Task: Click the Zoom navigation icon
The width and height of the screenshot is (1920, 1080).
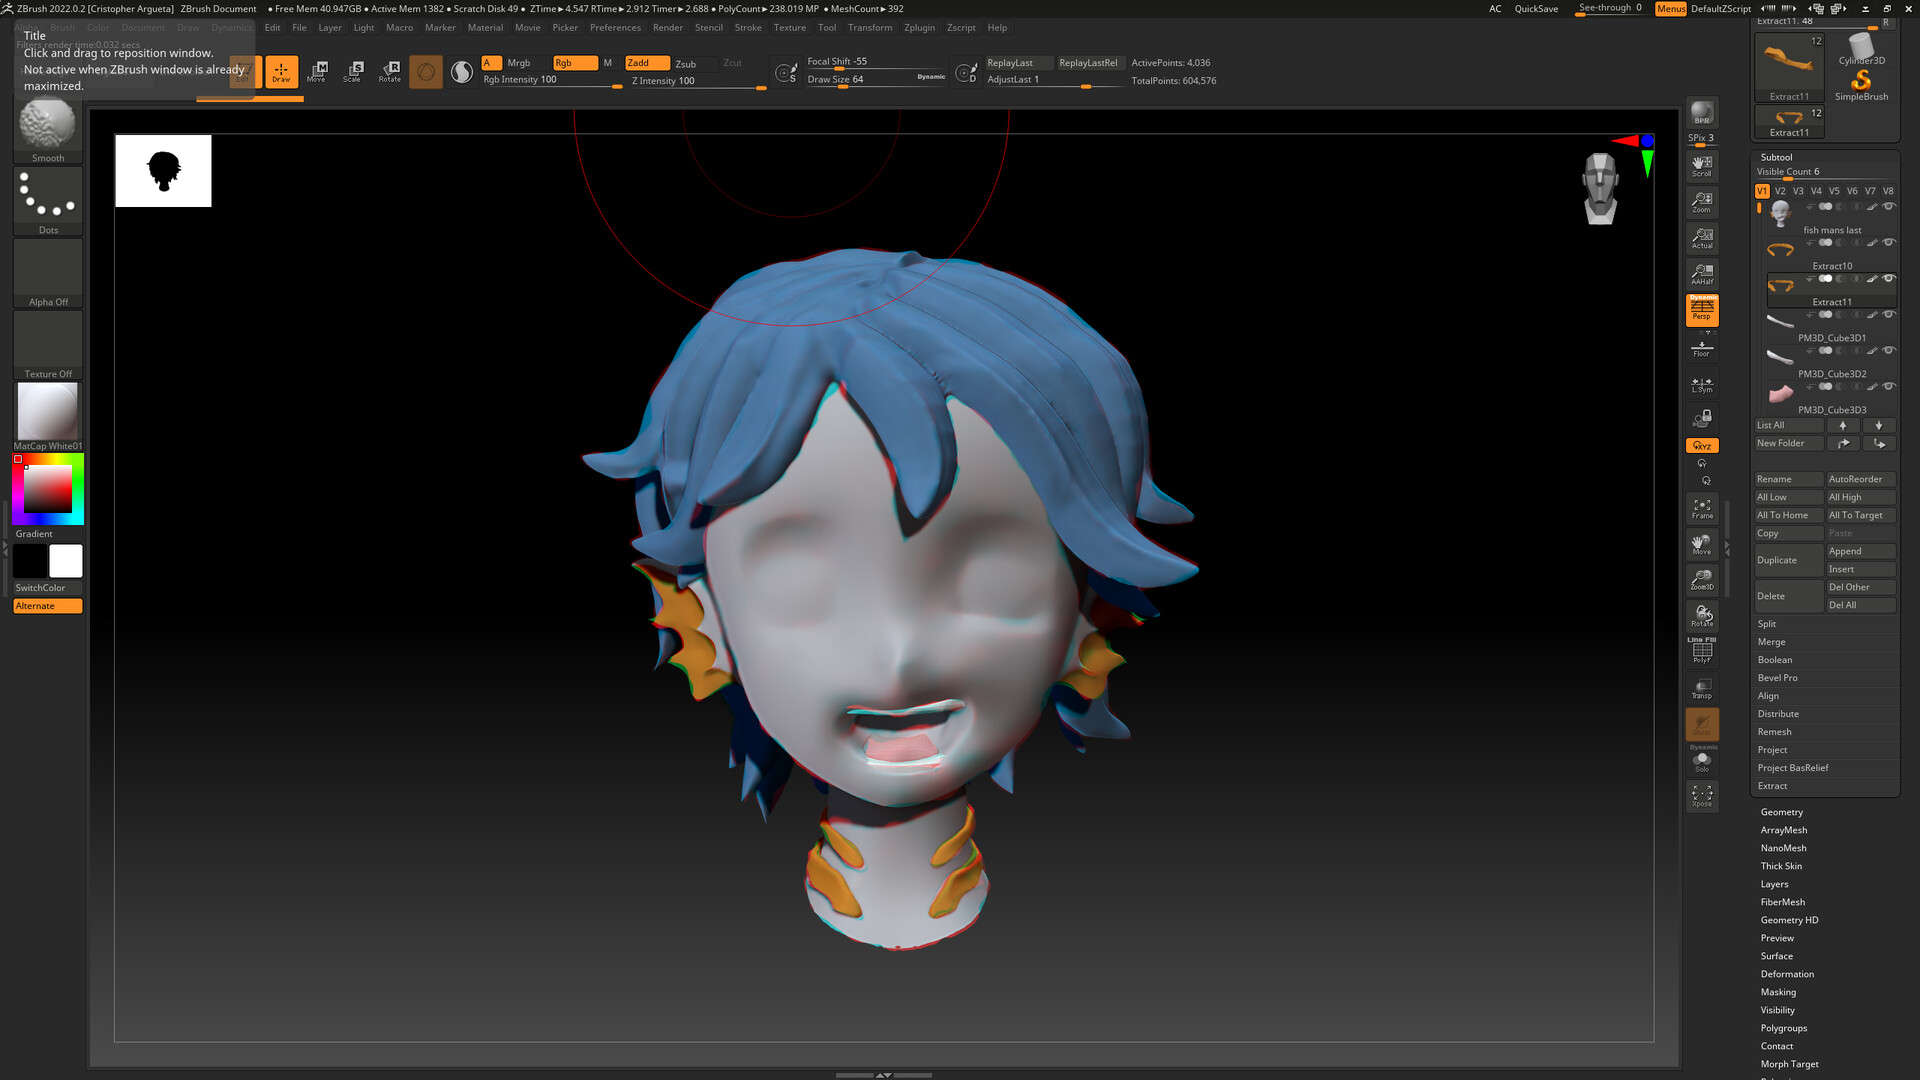Action: (x=1702, y=200)
